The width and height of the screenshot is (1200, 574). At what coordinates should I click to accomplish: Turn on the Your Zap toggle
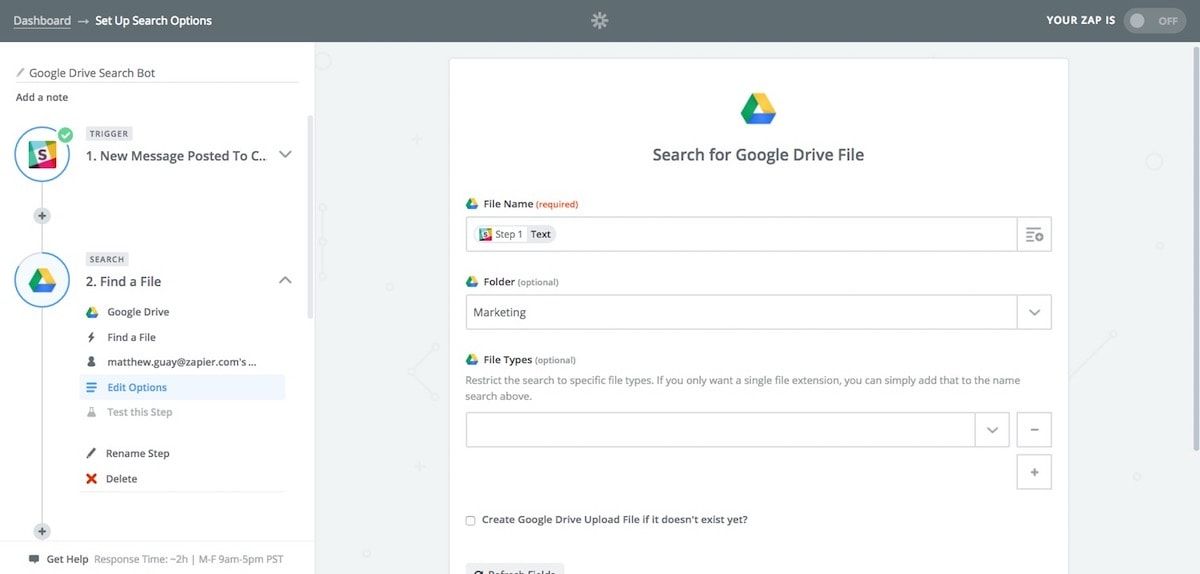click(1154, 20)
